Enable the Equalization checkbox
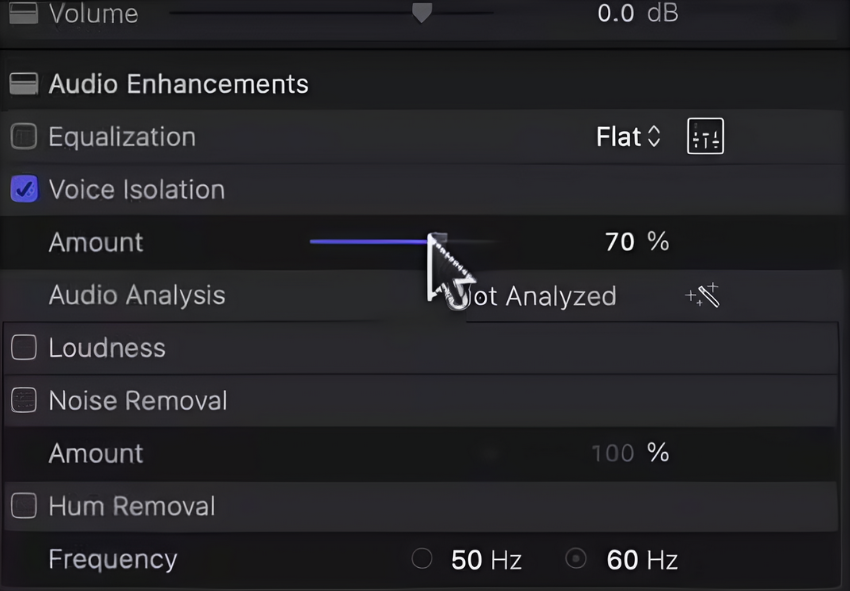 tap(24, 137)
